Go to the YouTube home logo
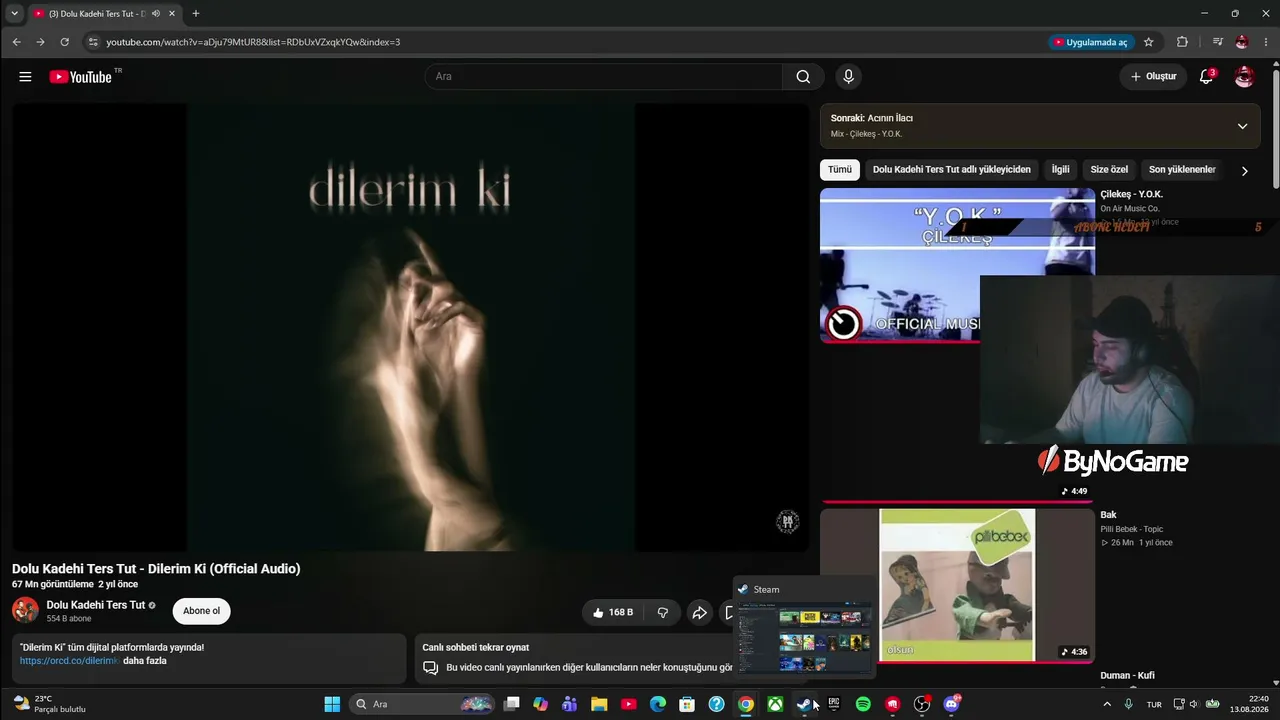 point(81,77)
